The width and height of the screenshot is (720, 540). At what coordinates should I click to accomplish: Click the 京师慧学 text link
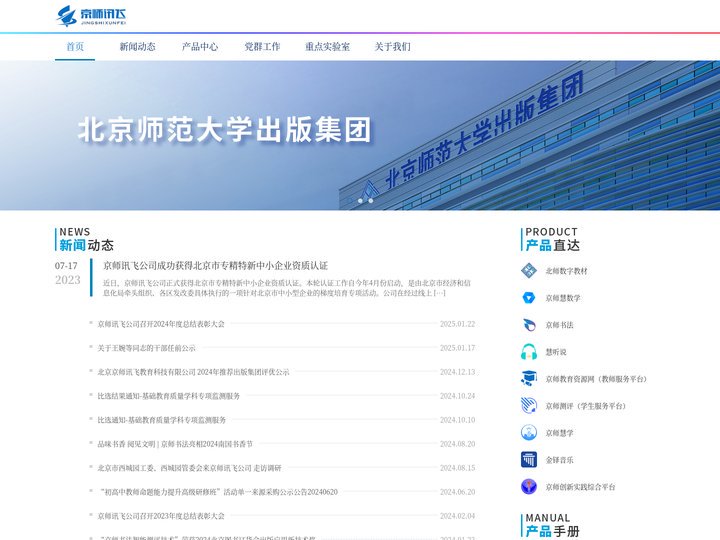(559, 433)
